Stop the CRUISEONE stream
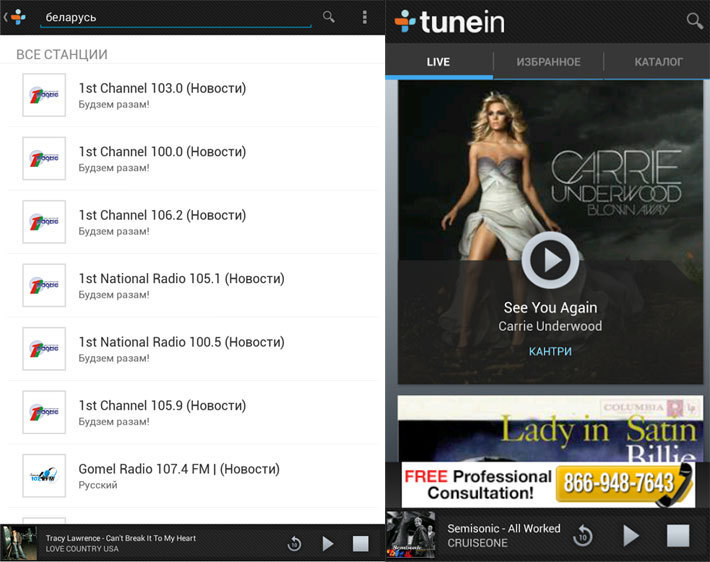 click(678, 536)
